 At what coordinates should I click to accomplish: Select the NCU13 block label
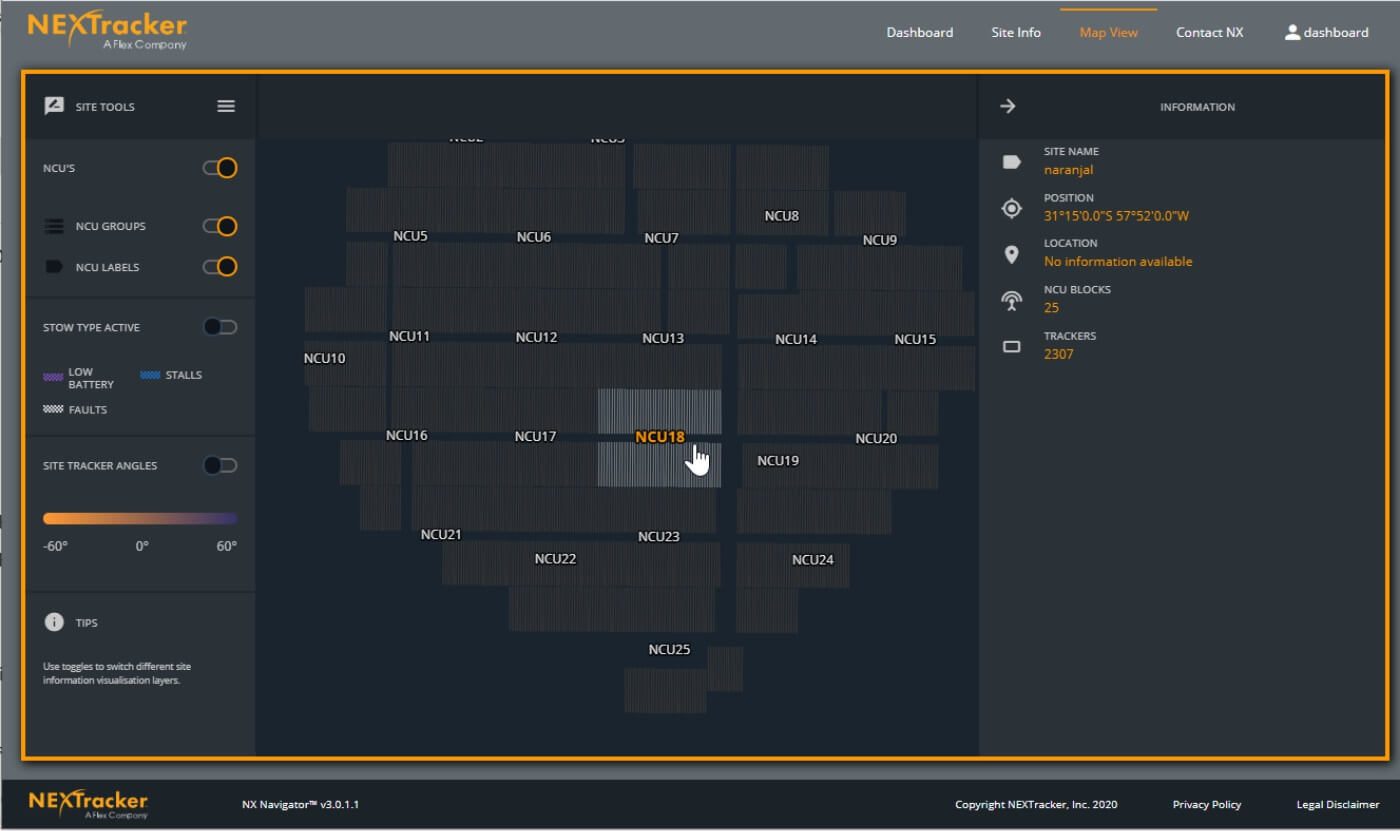pyautogui.click(x=663, y=338)
